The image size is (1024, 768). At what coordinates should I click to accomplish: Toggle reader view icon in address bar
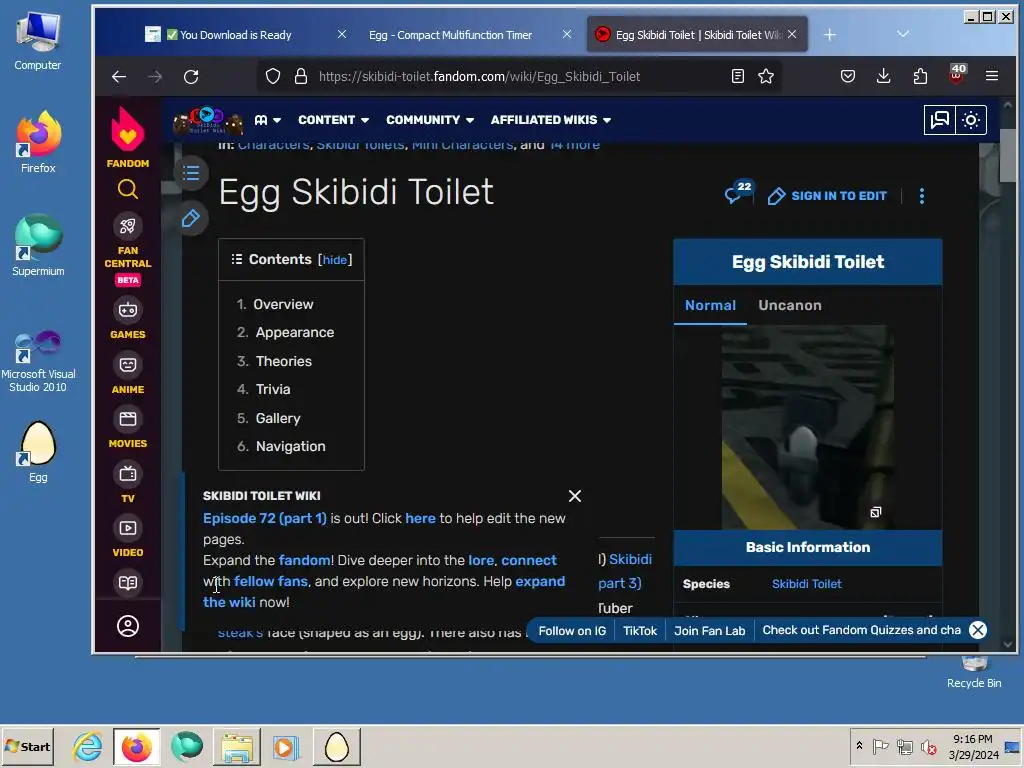737,76
